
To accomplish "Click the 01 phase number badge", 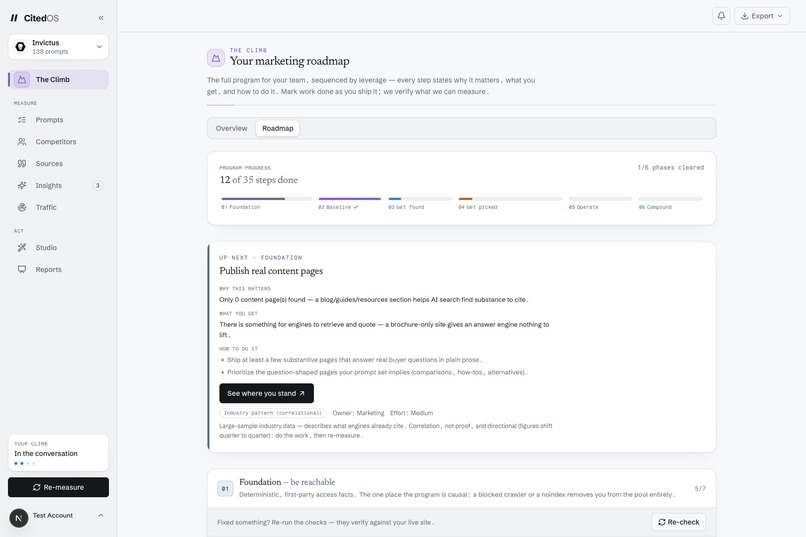I will click(225, 489).
